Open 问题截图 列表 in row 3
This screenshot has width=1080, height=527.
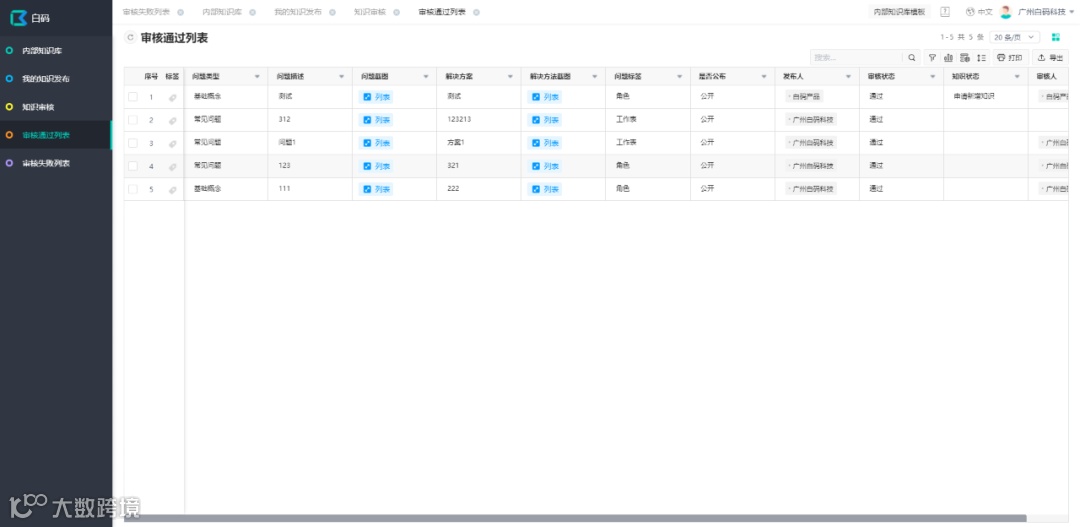[x=376, y=143]
